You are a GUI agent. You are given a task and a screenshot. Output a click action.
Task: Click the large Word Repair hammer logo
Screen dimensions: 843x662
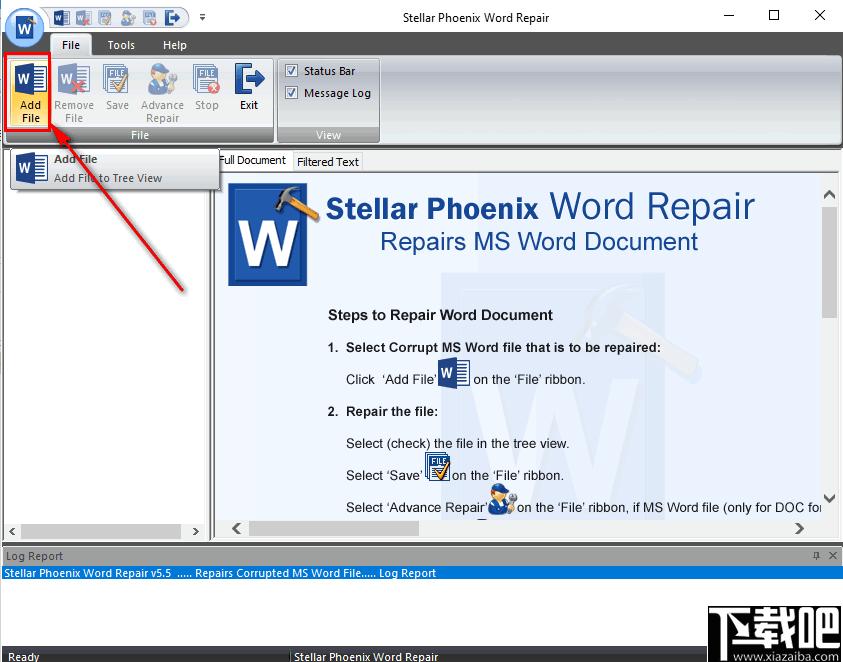click(x=273, y=234)
